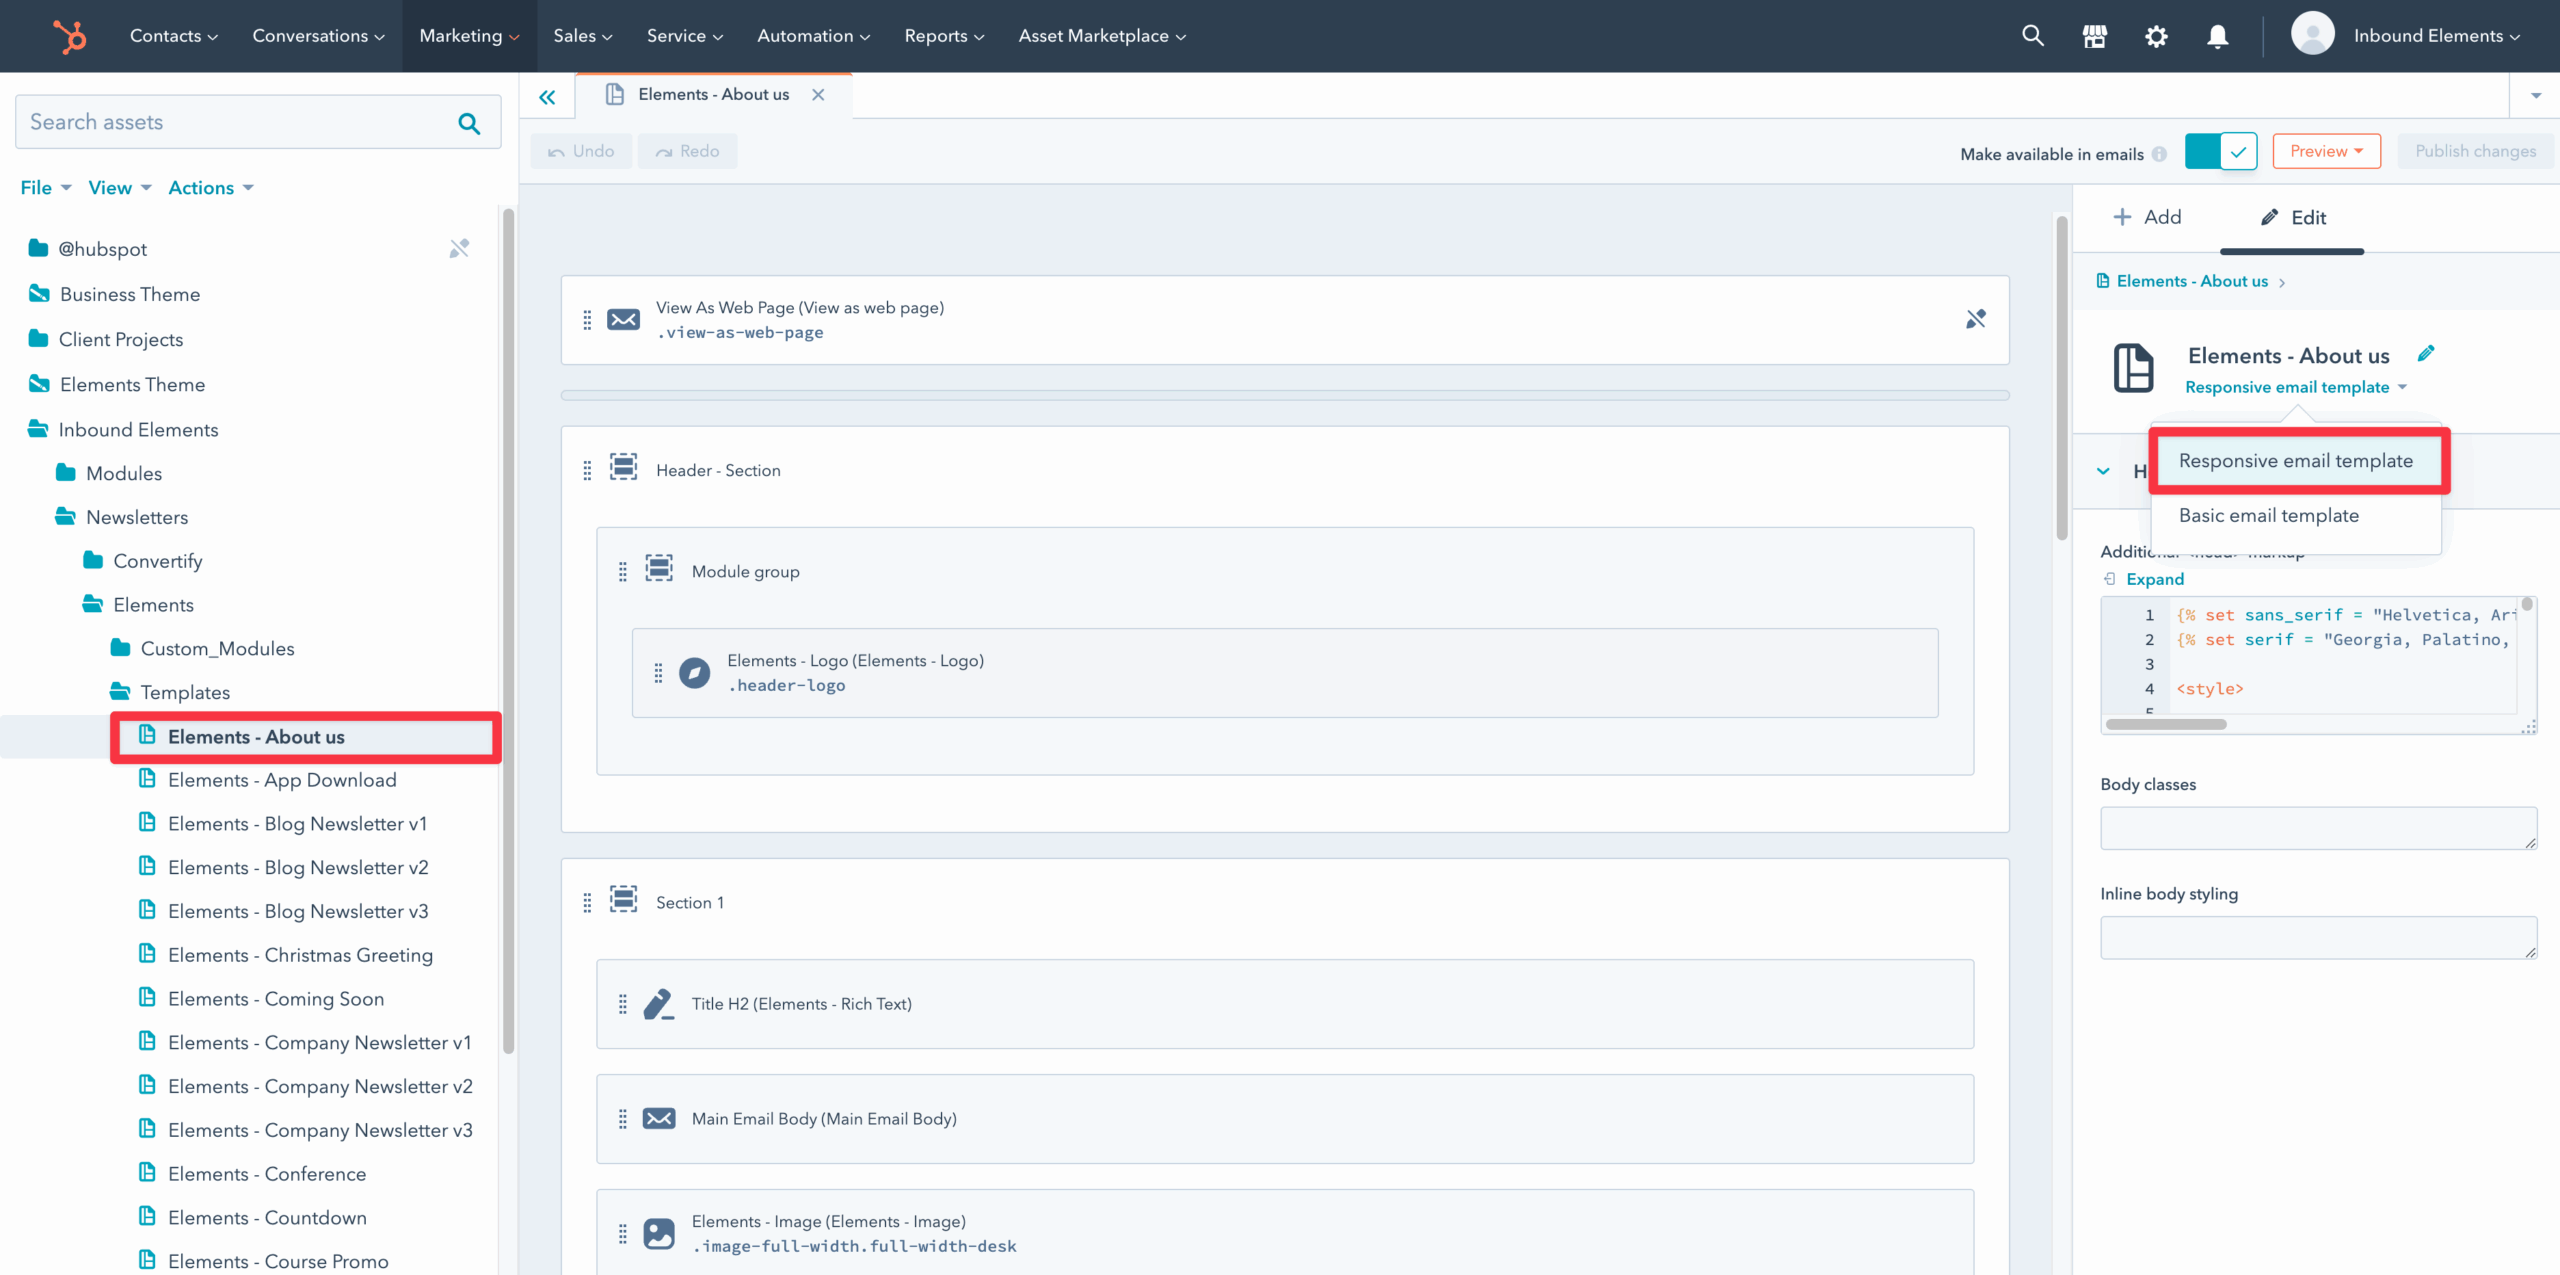This screenshot has height=1275, width=2560.
Task: Open Elements - App Download template
Action: pyautogui.click(x=282, y=780)
